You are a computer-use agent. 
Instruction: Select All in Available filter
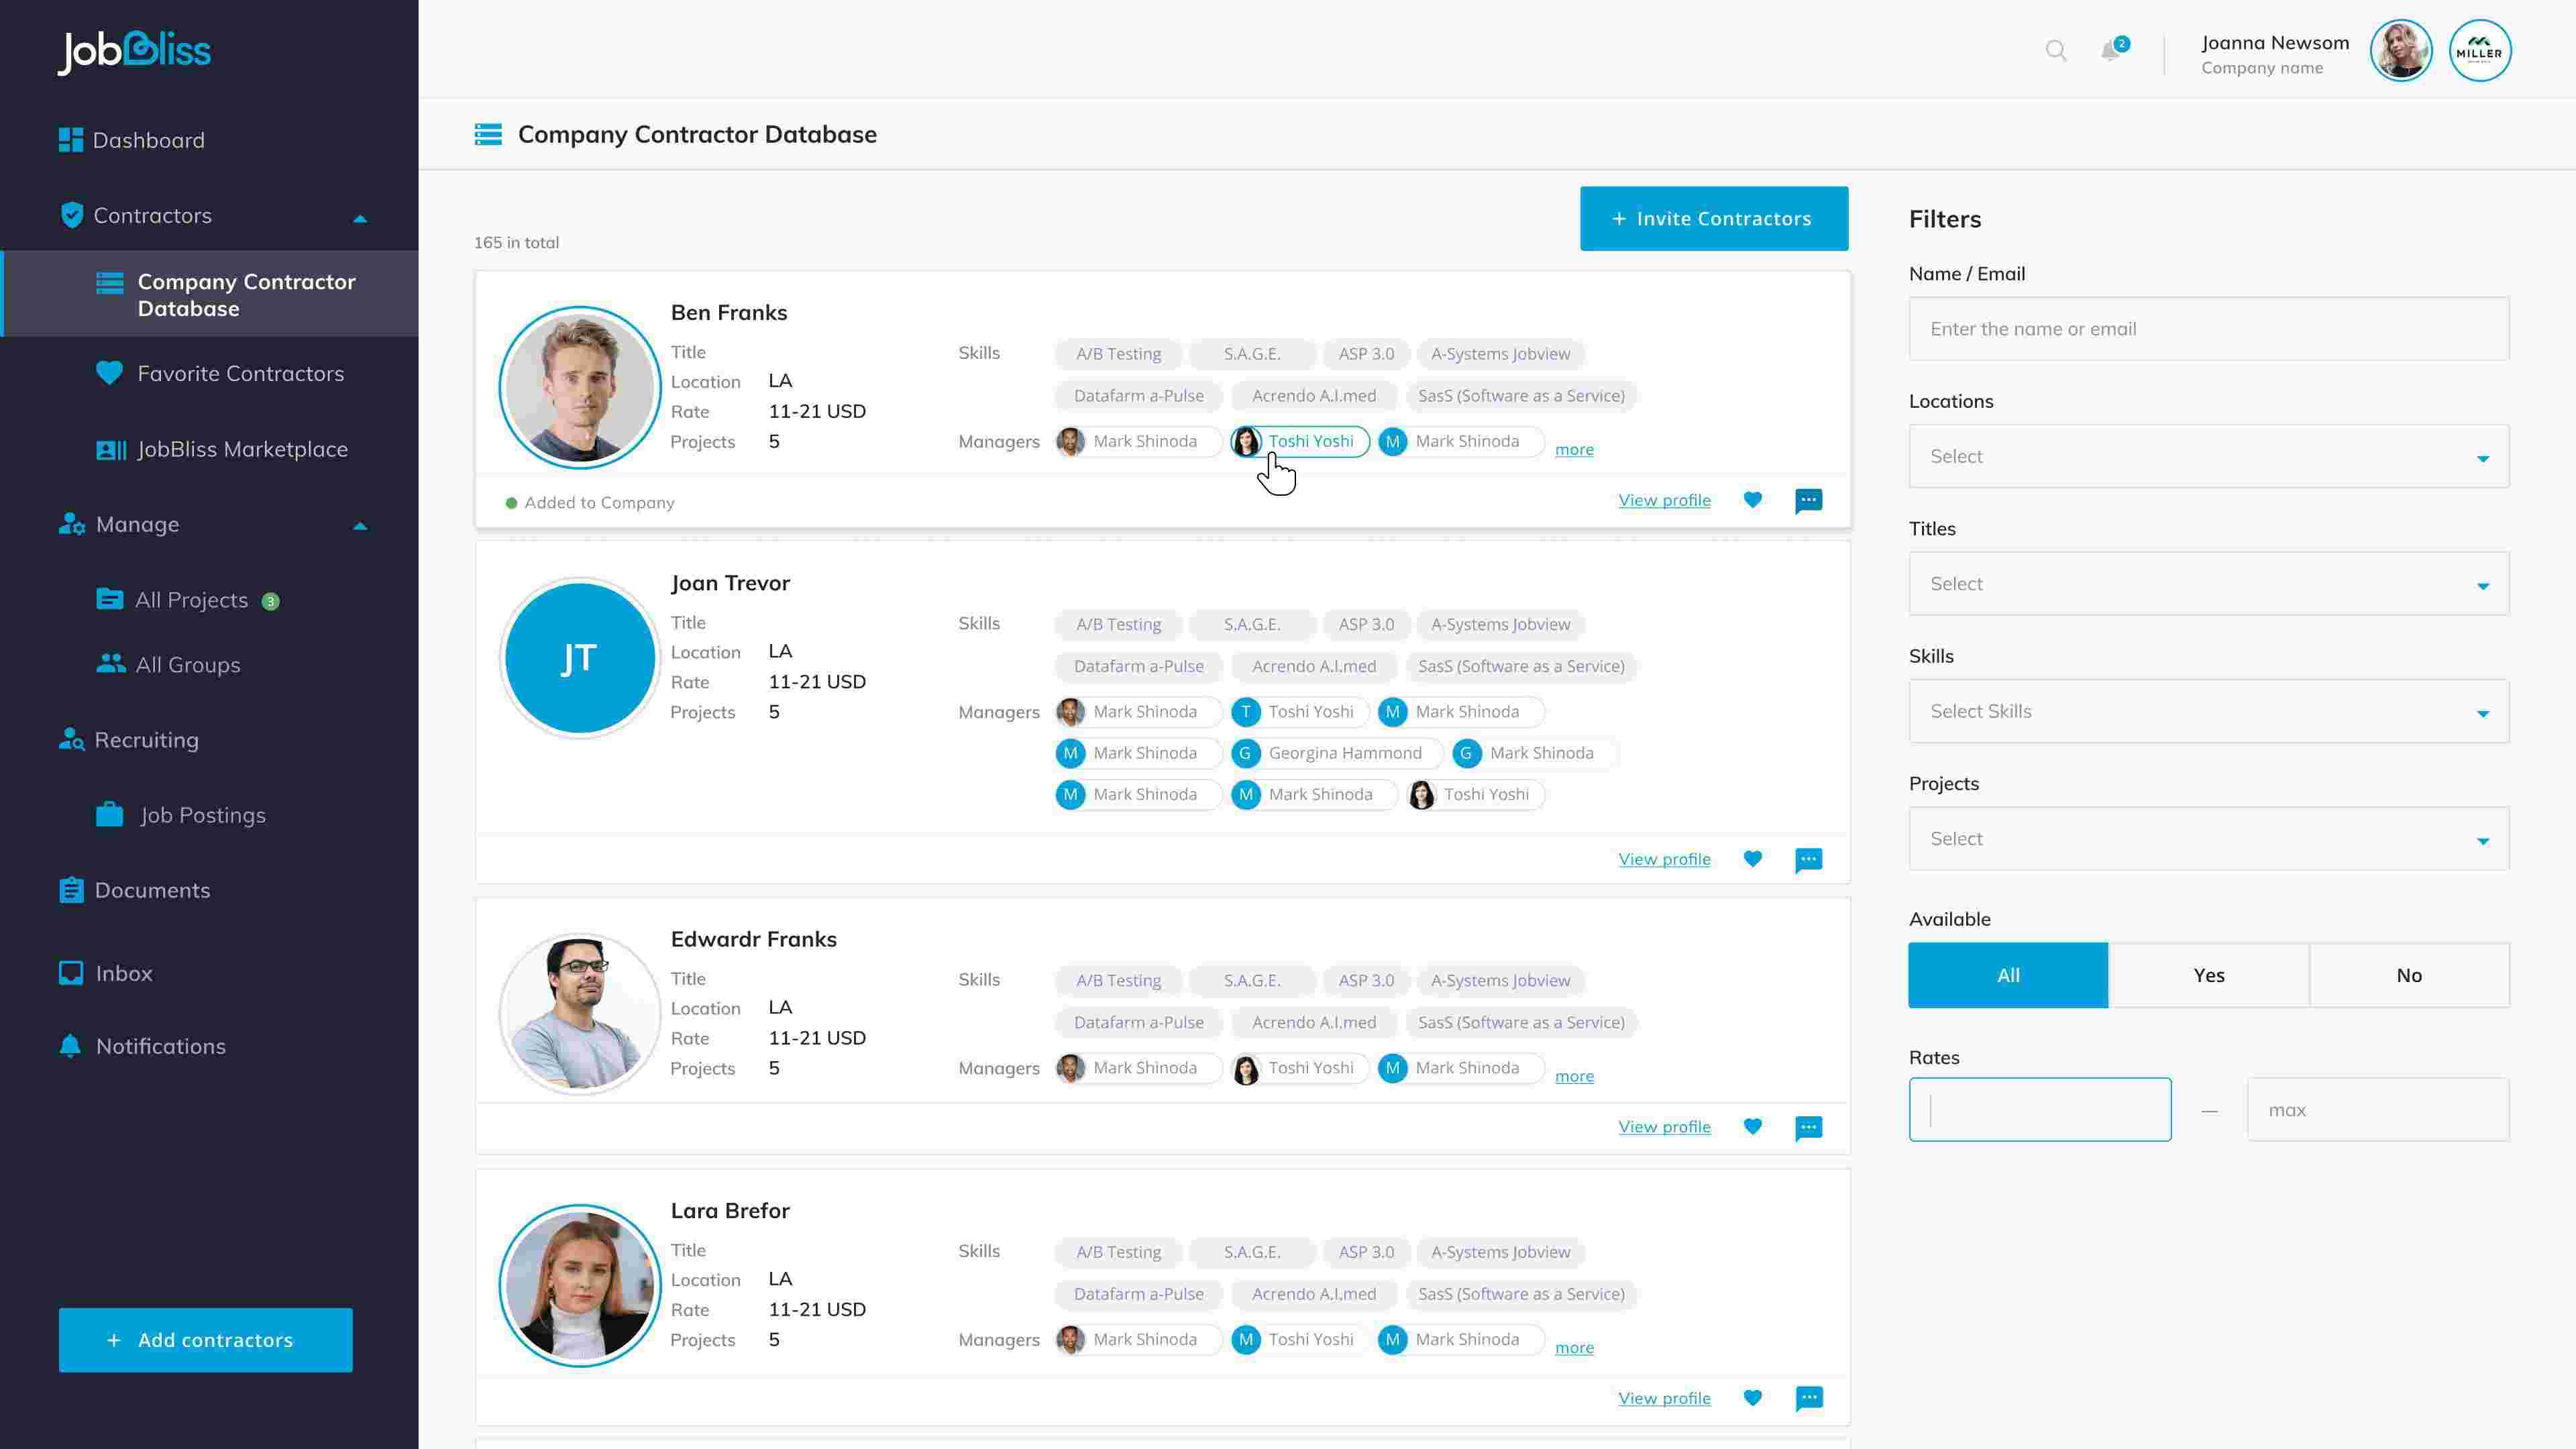click(2007, 975)
